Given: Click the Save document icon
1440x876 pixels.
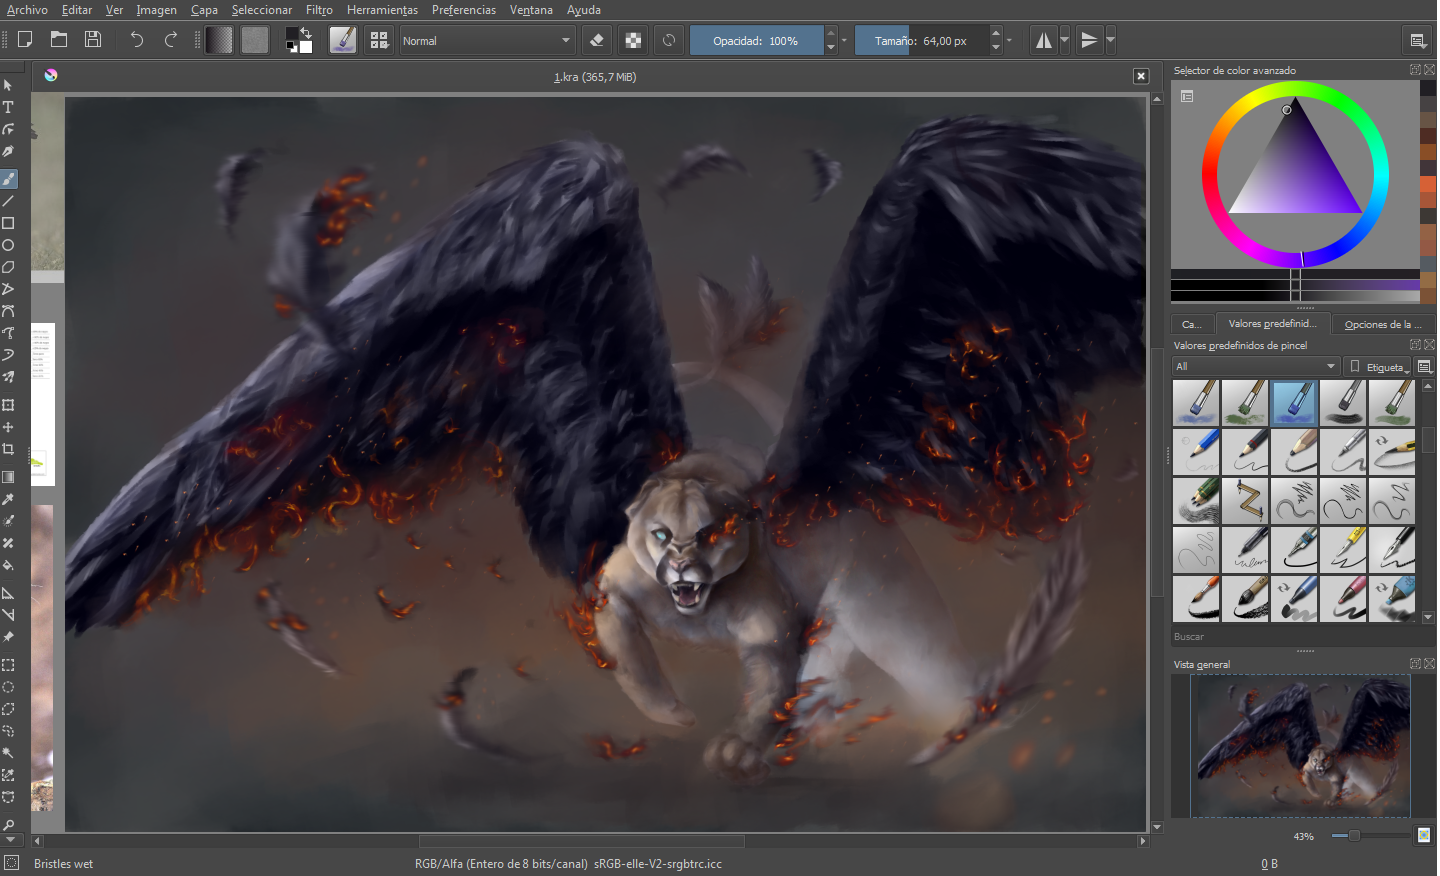Looking at the screenshot, I should coord(93,40).
